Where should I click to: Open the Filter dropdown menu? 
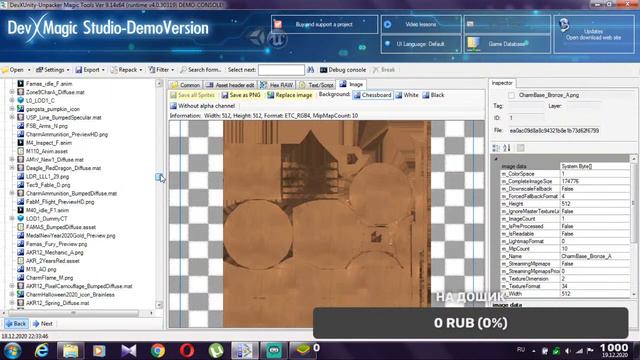(161, 70)
